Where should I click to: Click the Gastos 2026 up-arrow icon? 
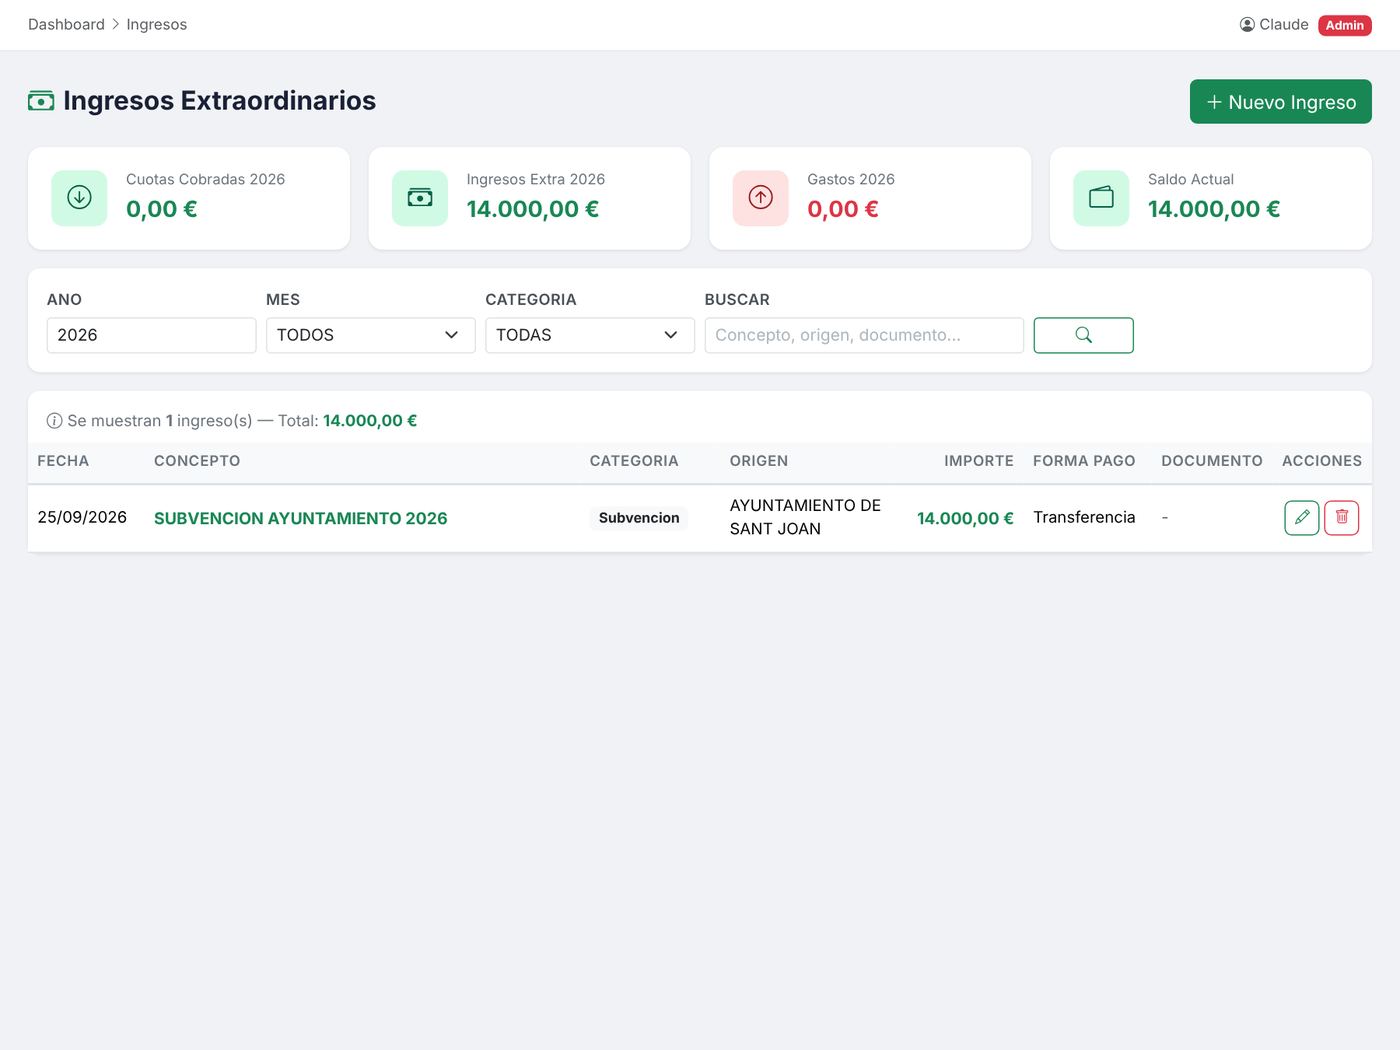click(x=761, y=198)
